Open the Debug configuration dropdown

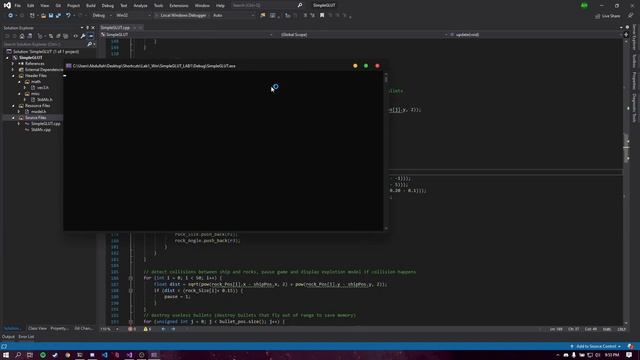click(101, 16)
